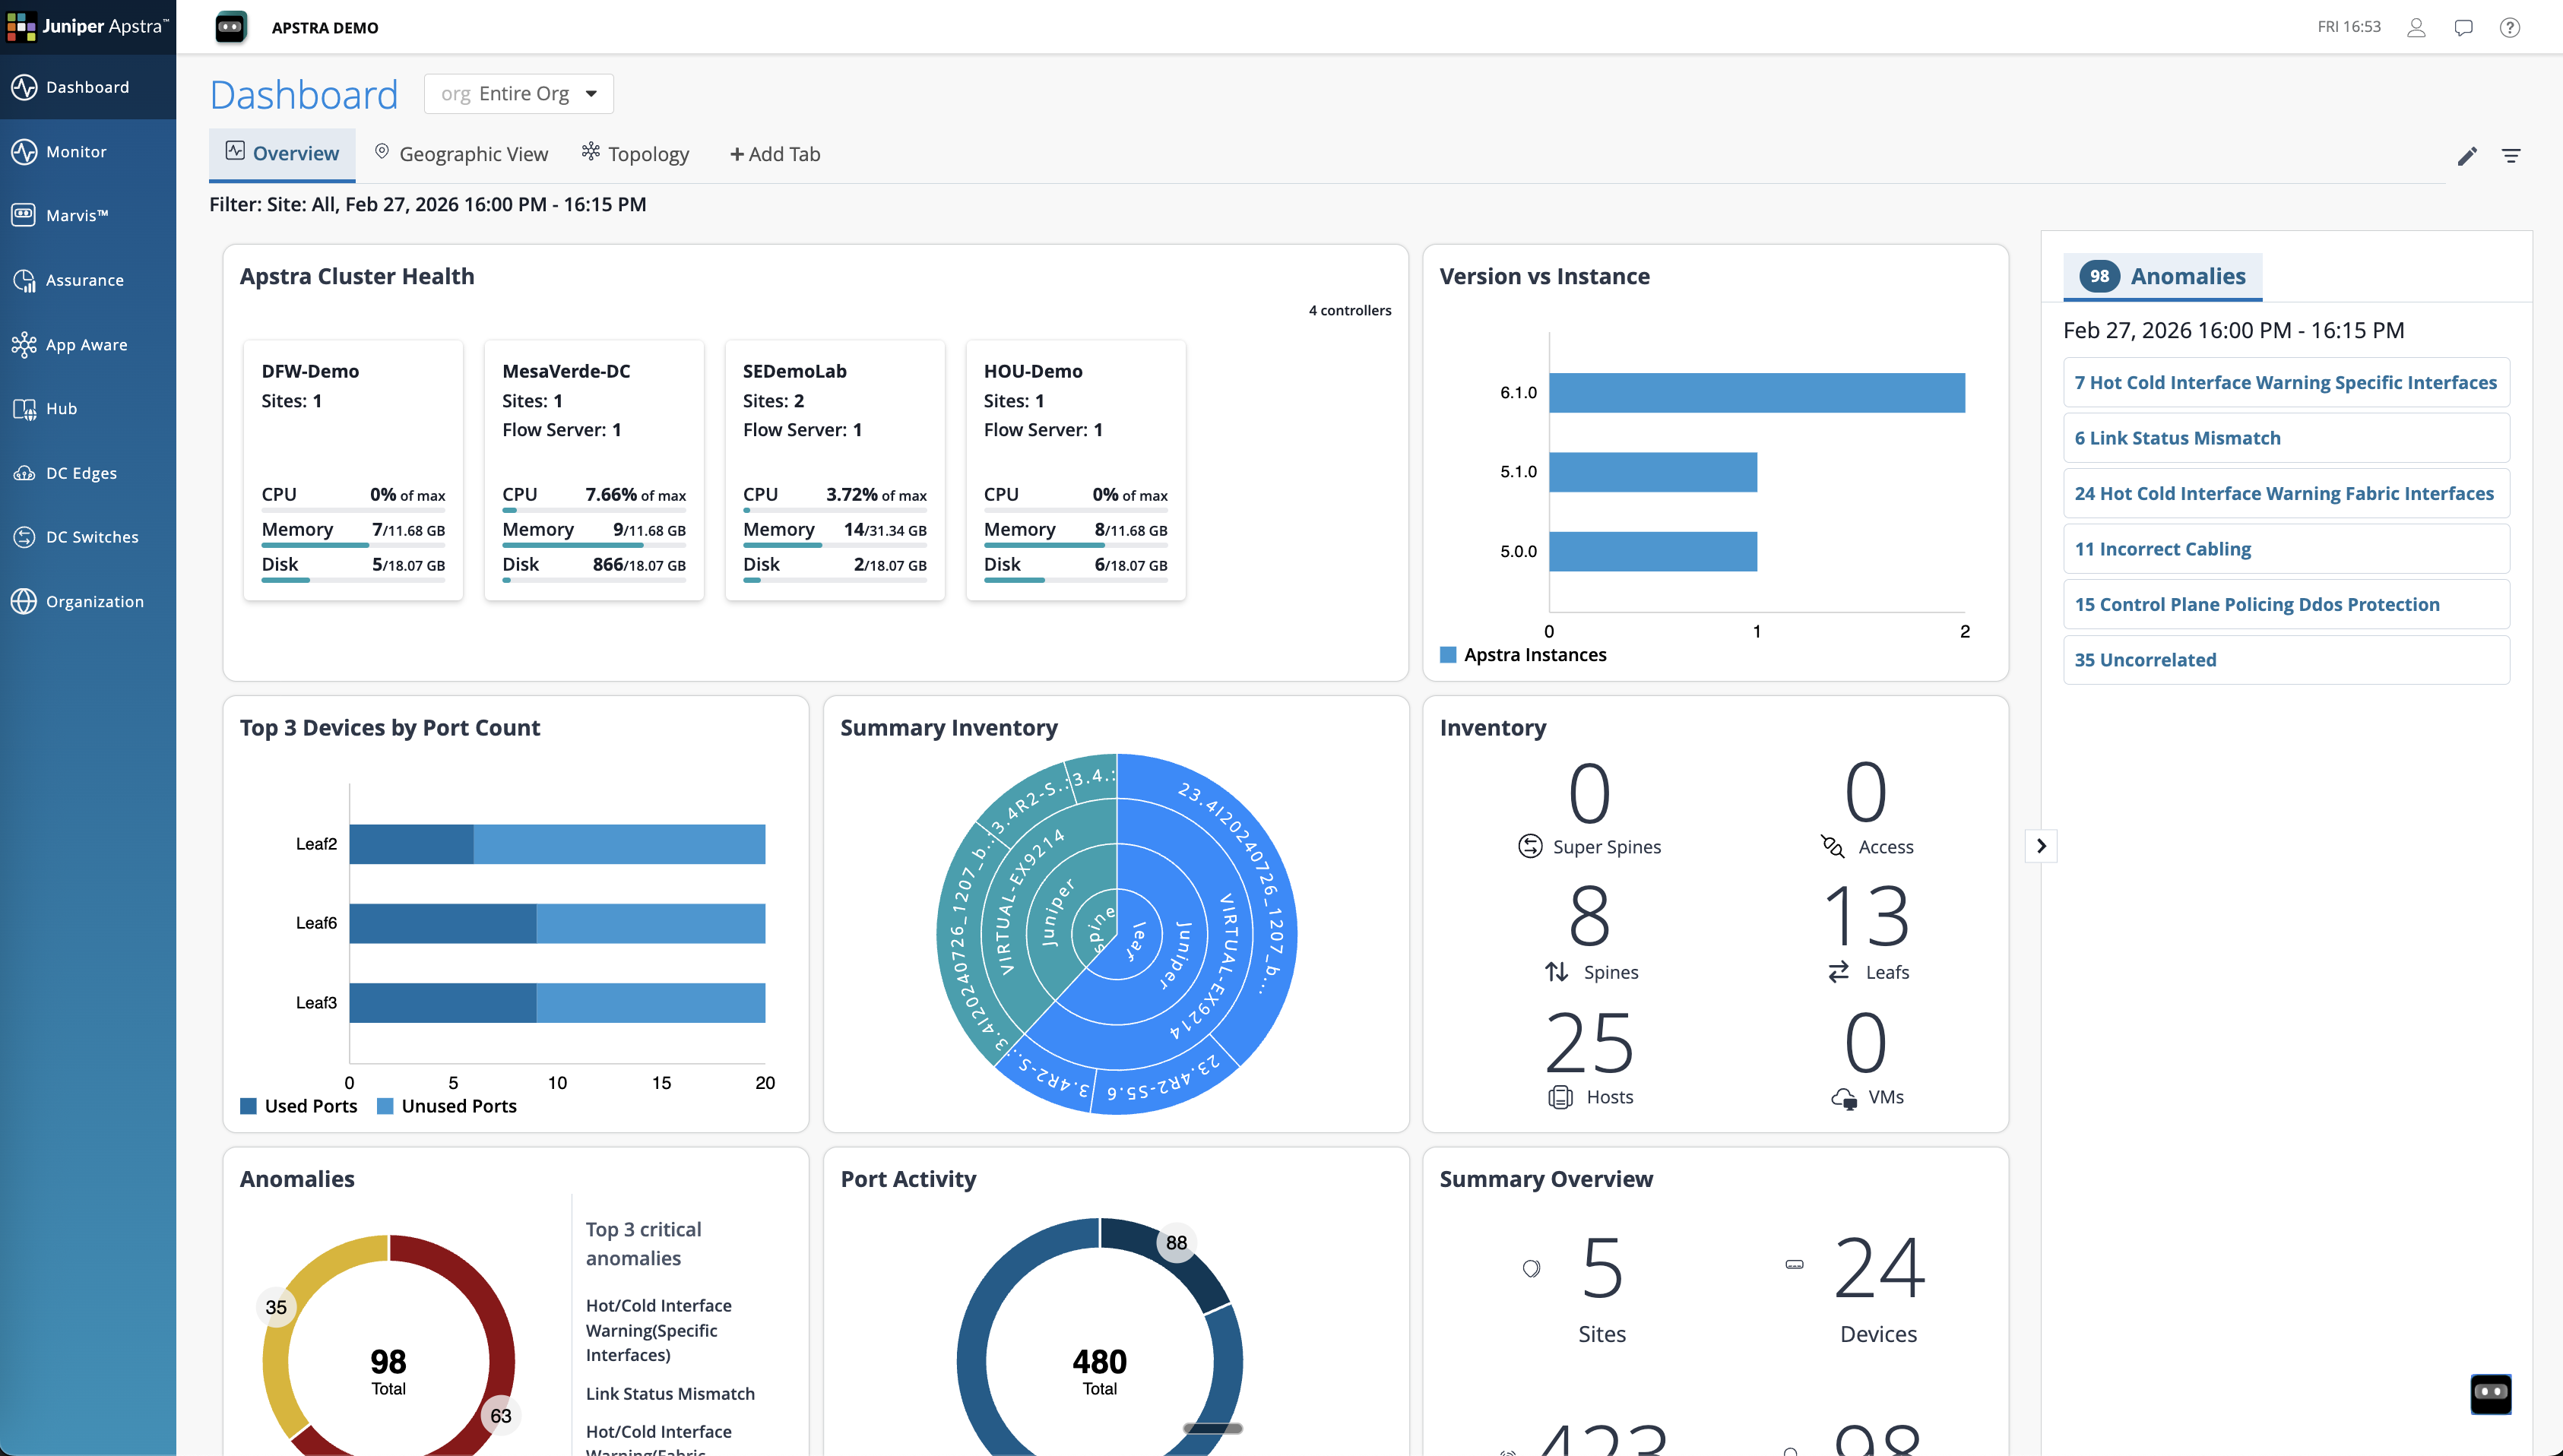
Task: Open App Aware in the sidebar
Action: (88, 345)
